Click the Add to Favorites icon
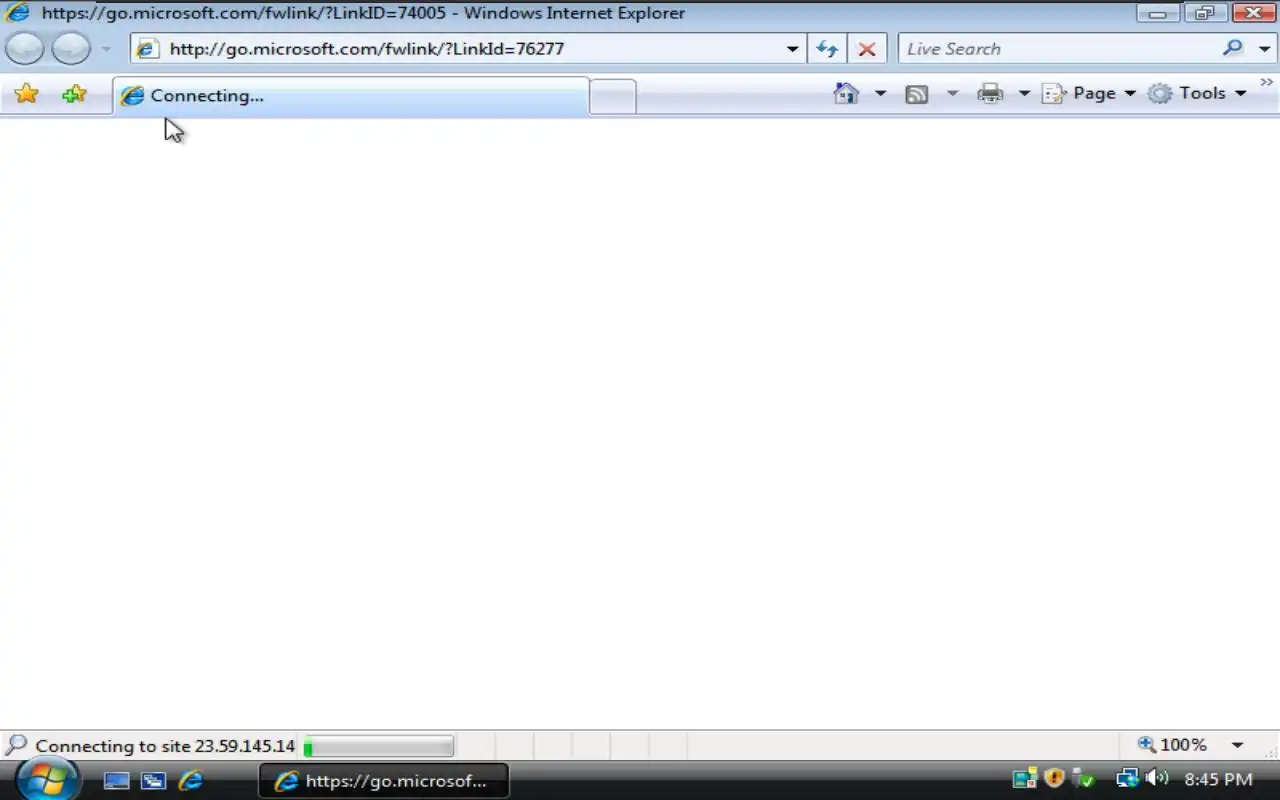 74,94
